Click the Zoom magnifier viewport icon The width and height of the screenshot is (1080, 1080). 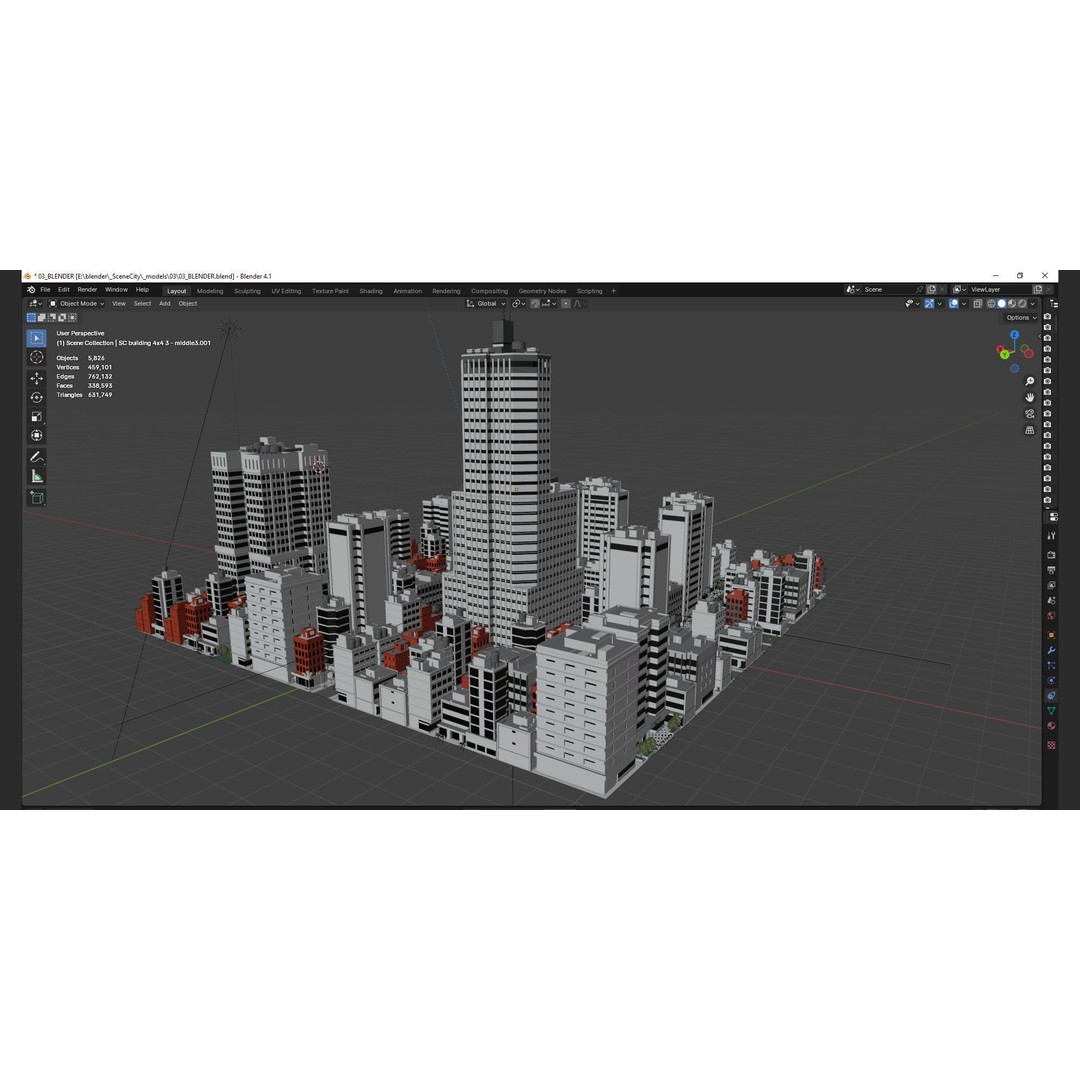tap(1030, 382)
